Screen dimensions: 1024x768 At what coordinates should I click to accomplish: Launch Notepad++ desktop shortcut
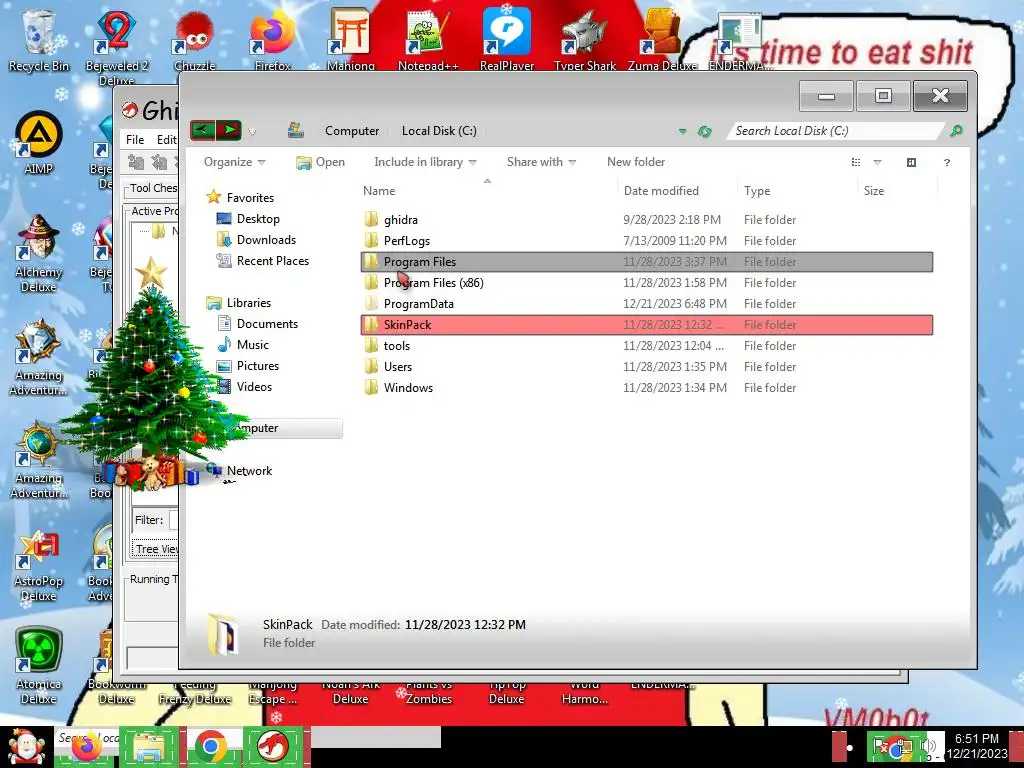pyautogui.click(x=428, y=39)
